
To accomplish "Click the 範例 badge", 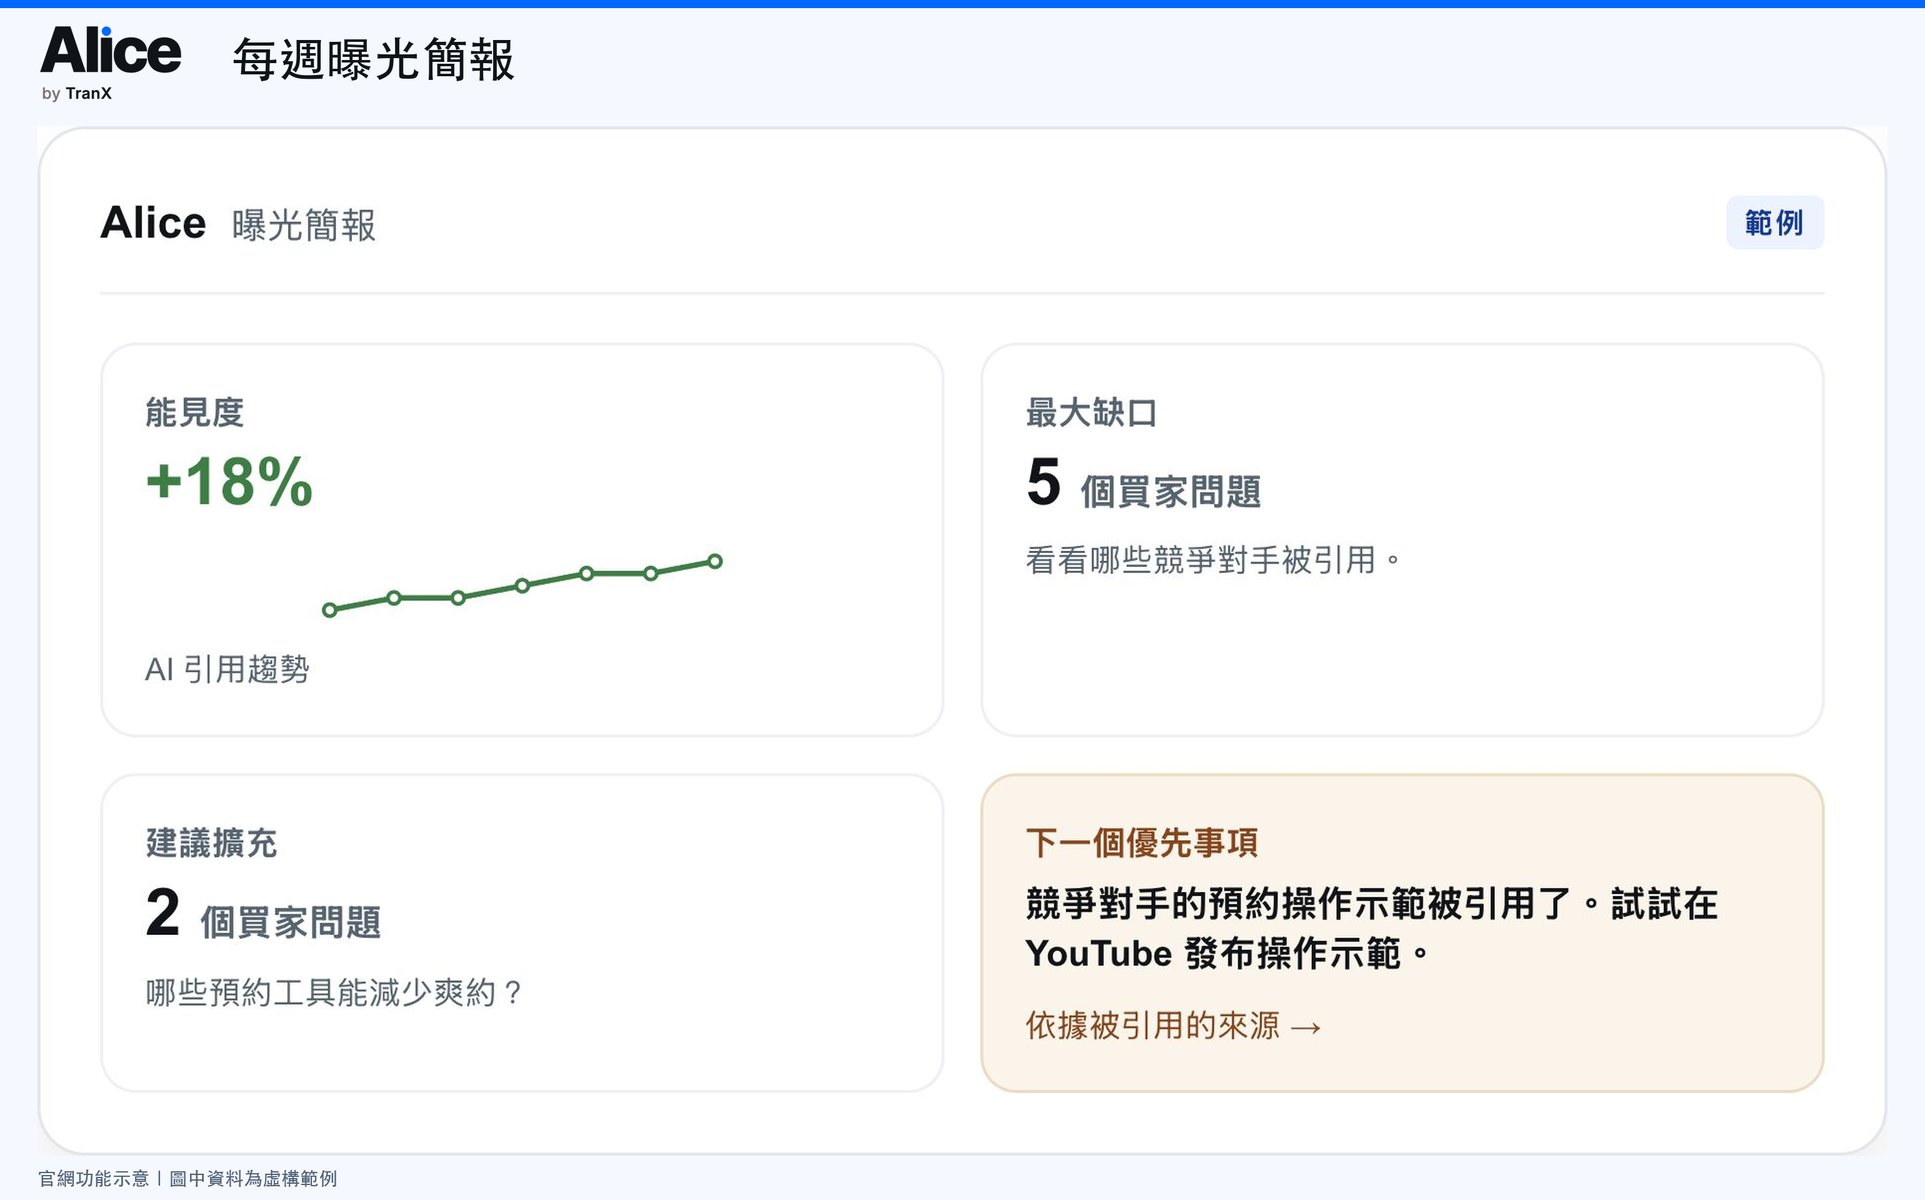I will [1774, 222].
